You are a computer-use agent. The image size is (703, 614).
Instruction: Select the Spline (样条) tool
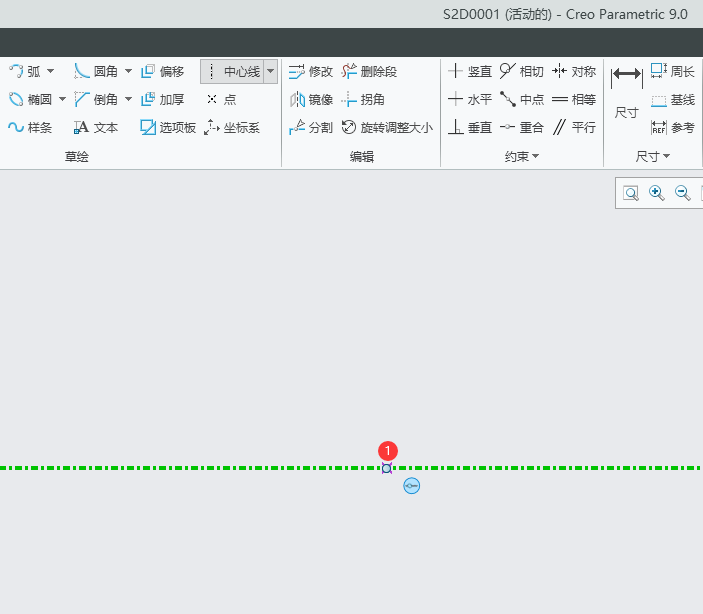click(x=30, y=128)
